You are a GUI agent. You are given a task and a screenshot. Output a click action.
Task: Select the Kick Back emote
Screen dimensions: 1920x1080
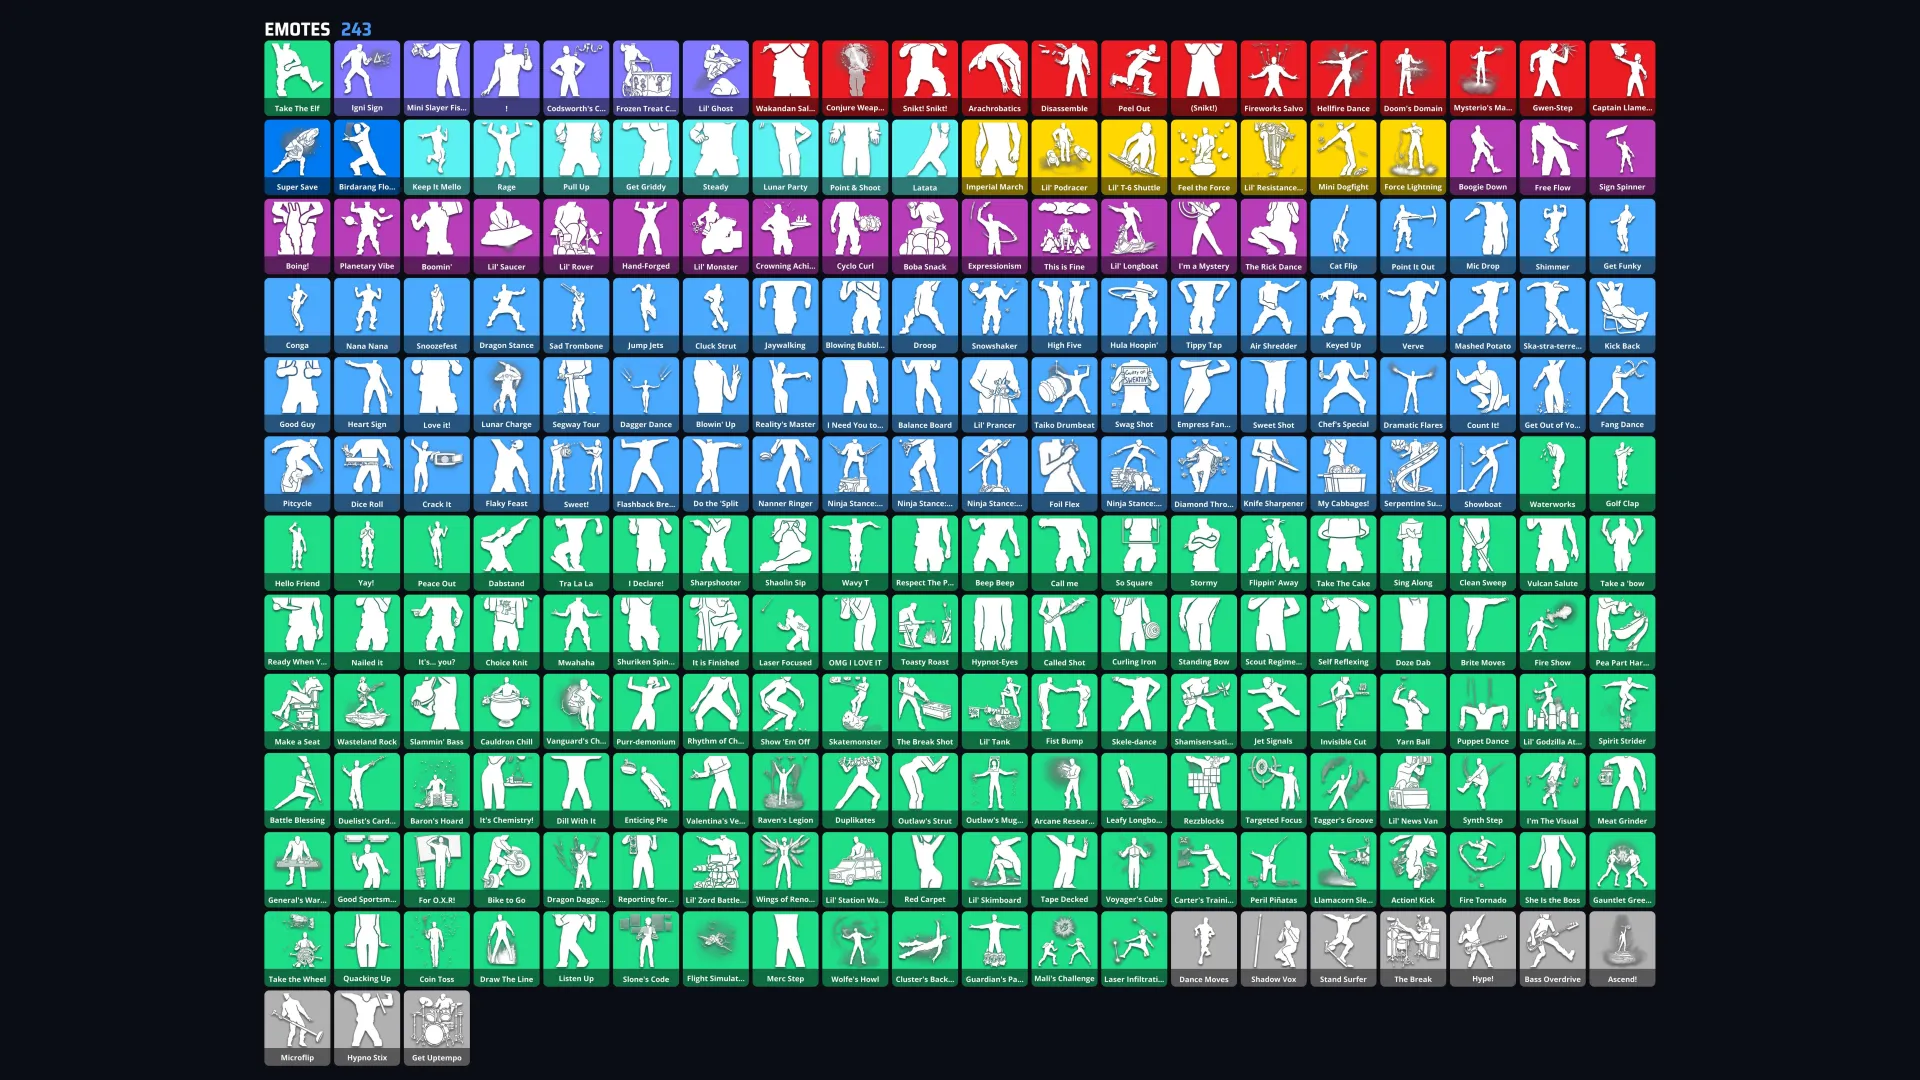(x=1622, y=316)
